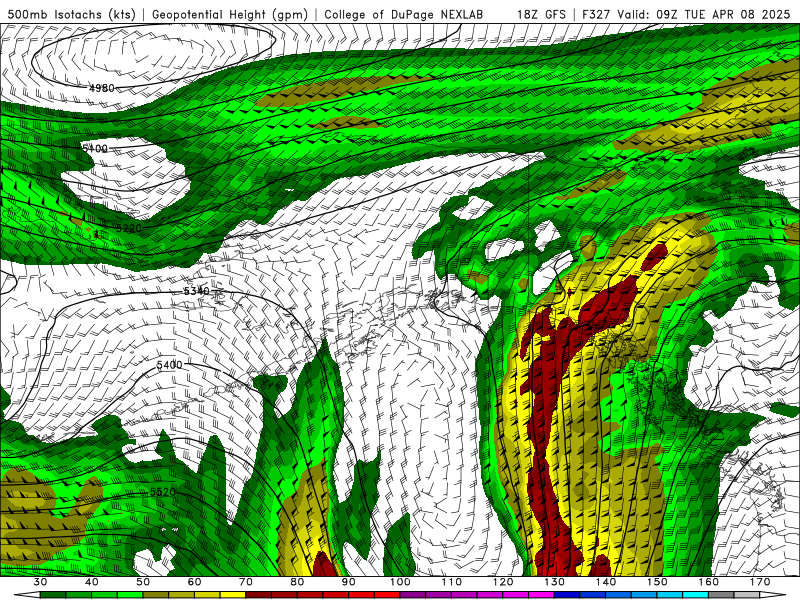
Task: Click the 5100 height contour label
Action: 95,148
